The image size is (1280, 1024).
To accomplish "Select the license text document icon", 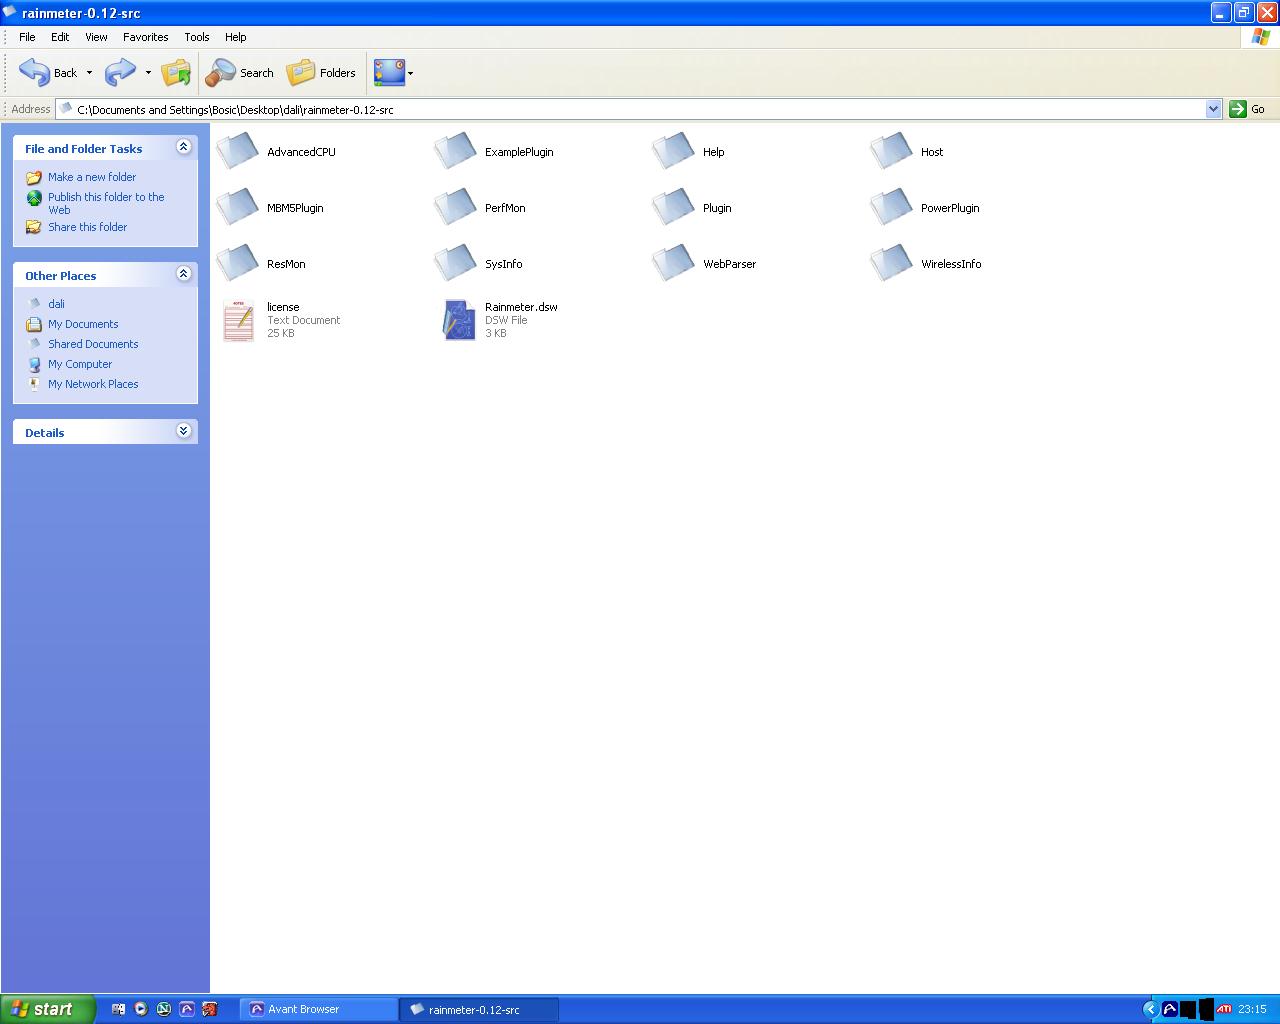I will (x=239, y=320).
